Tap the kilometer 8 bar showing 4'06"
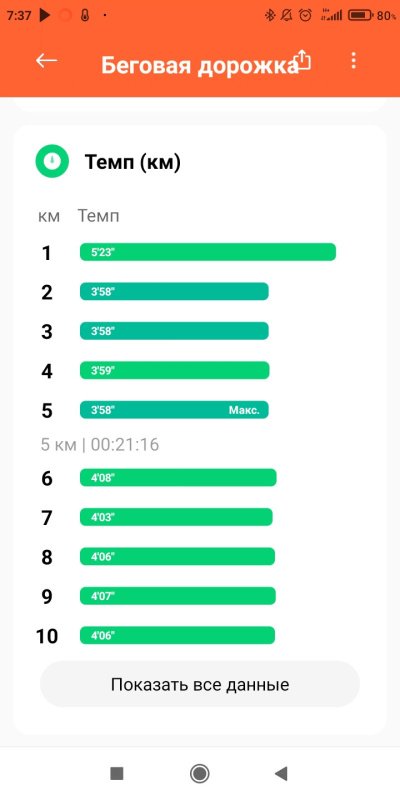The width and height of the screenshot is (400, 800). [x=177, y=556]
